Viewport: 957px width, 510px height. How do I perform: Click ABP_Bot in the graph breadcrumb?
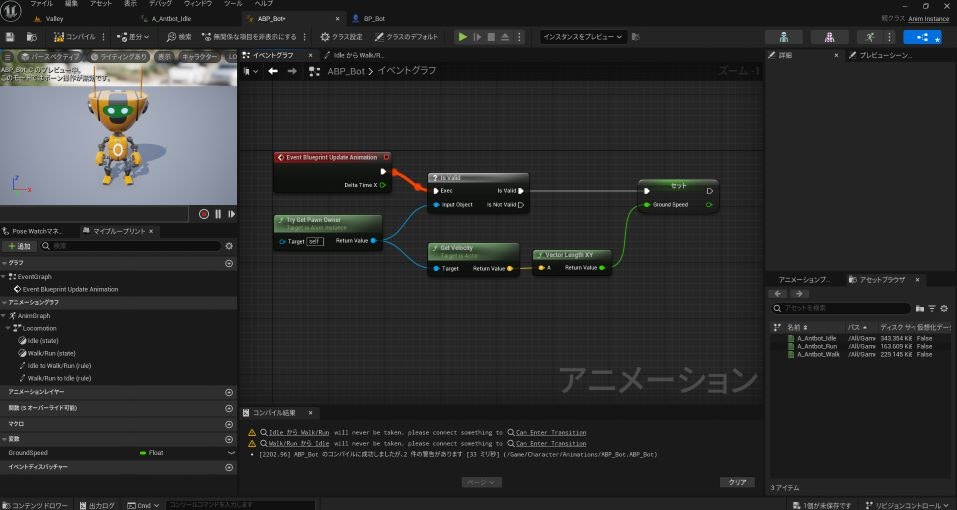[x=345, y=71]
